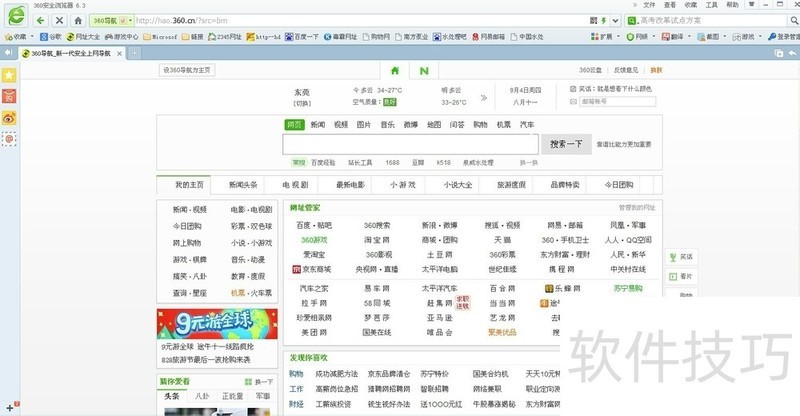Image resolution: width=800 pixels, height=416 pixels.
Task: Click the skin shirt icon in title bar
Action: click(752, 4)
